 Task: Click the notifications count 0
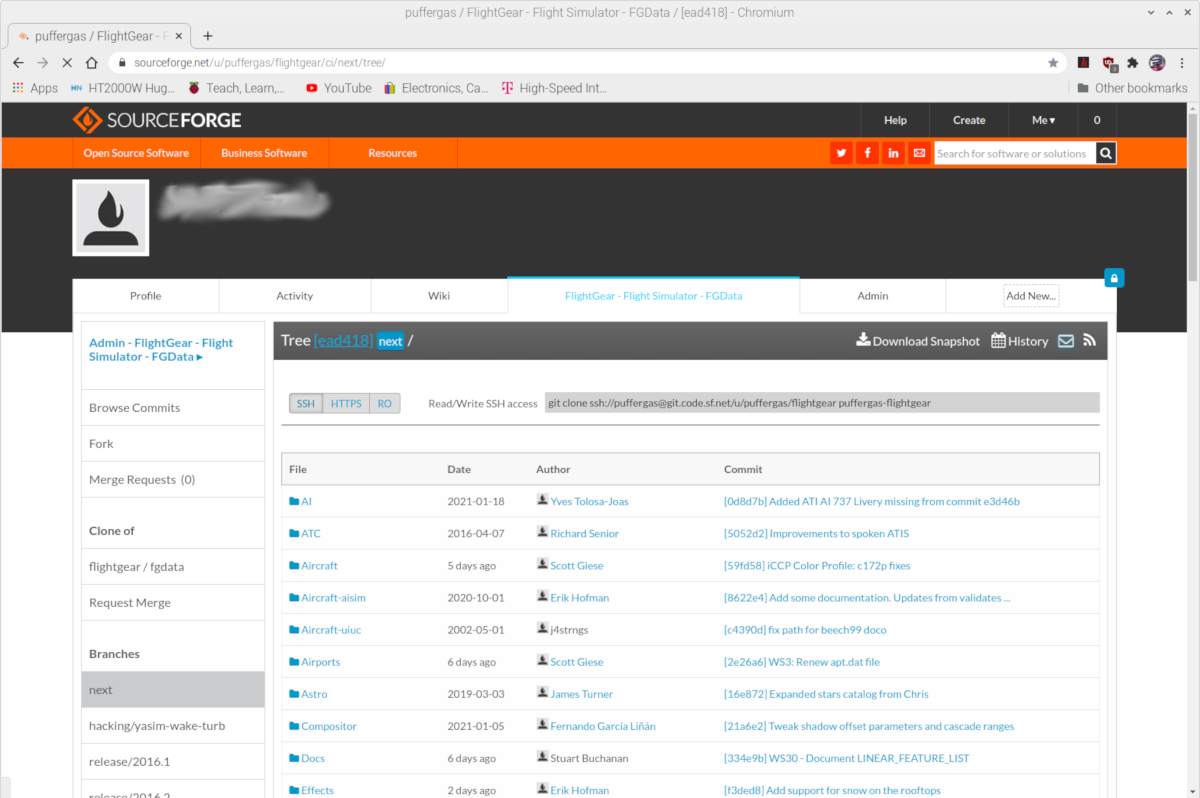pos(1097,120)
